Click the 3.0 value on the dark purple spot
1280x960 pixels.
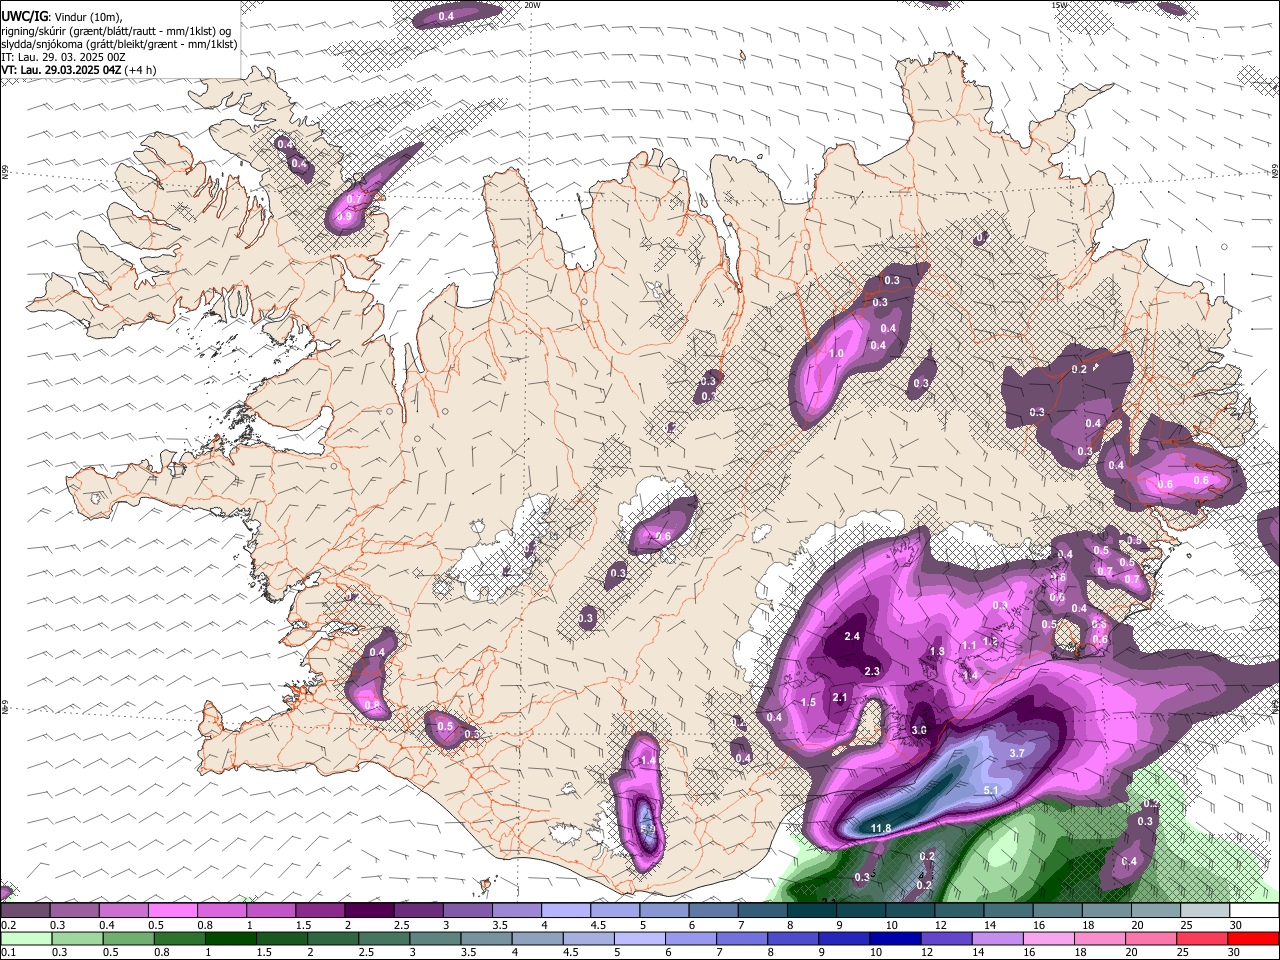click(x=919, y=730)
